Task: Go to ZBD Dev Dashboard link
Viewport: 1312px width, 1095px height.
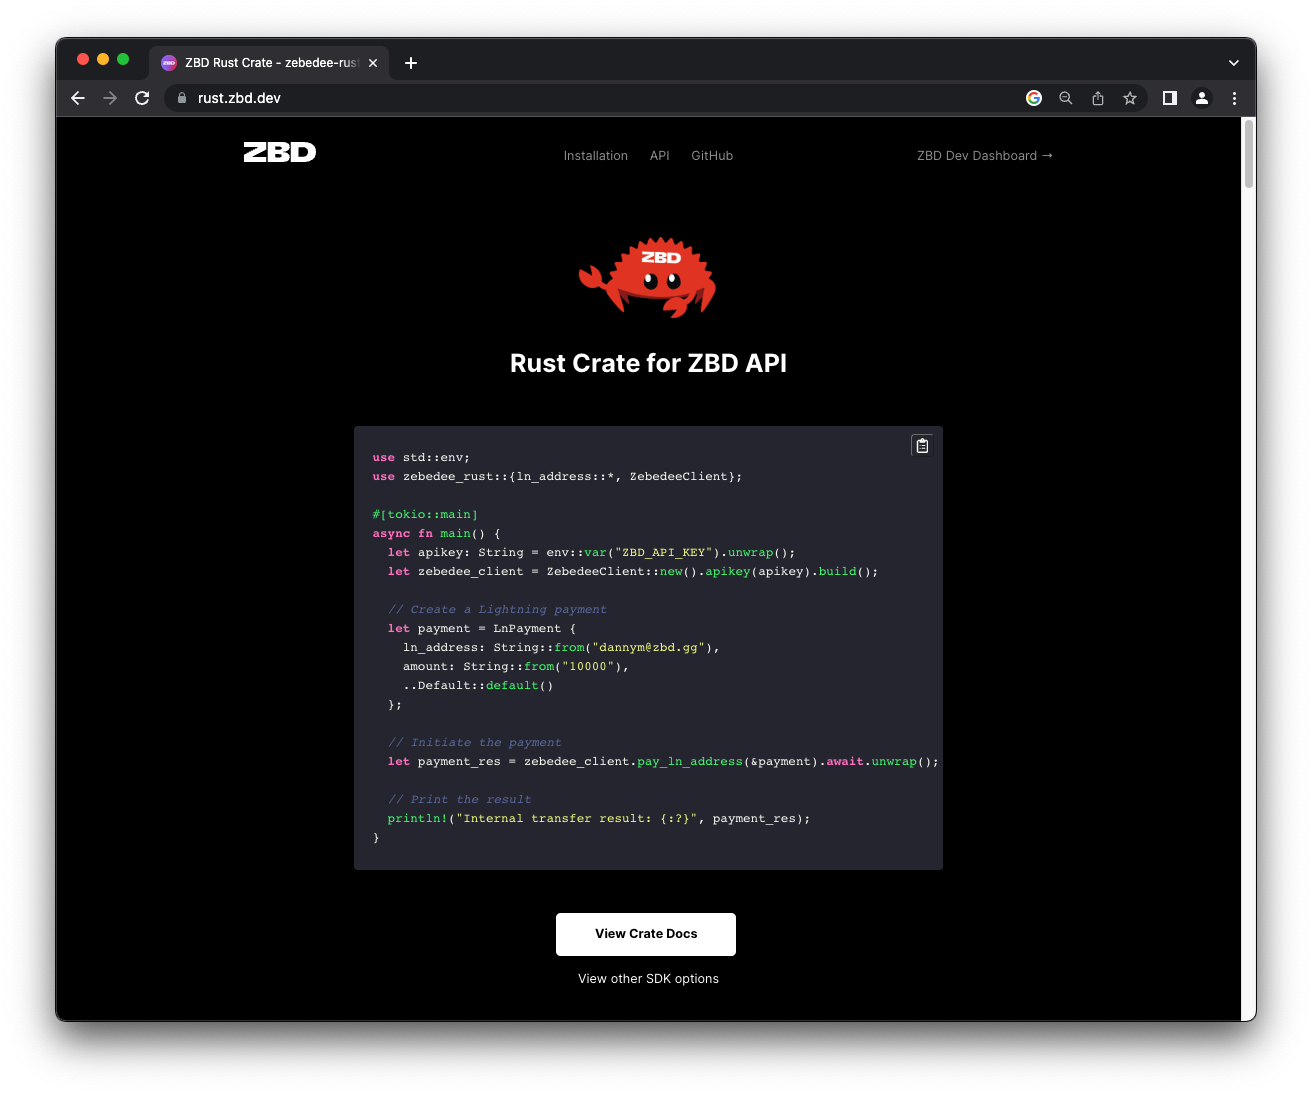Action: tap(985, 156)
